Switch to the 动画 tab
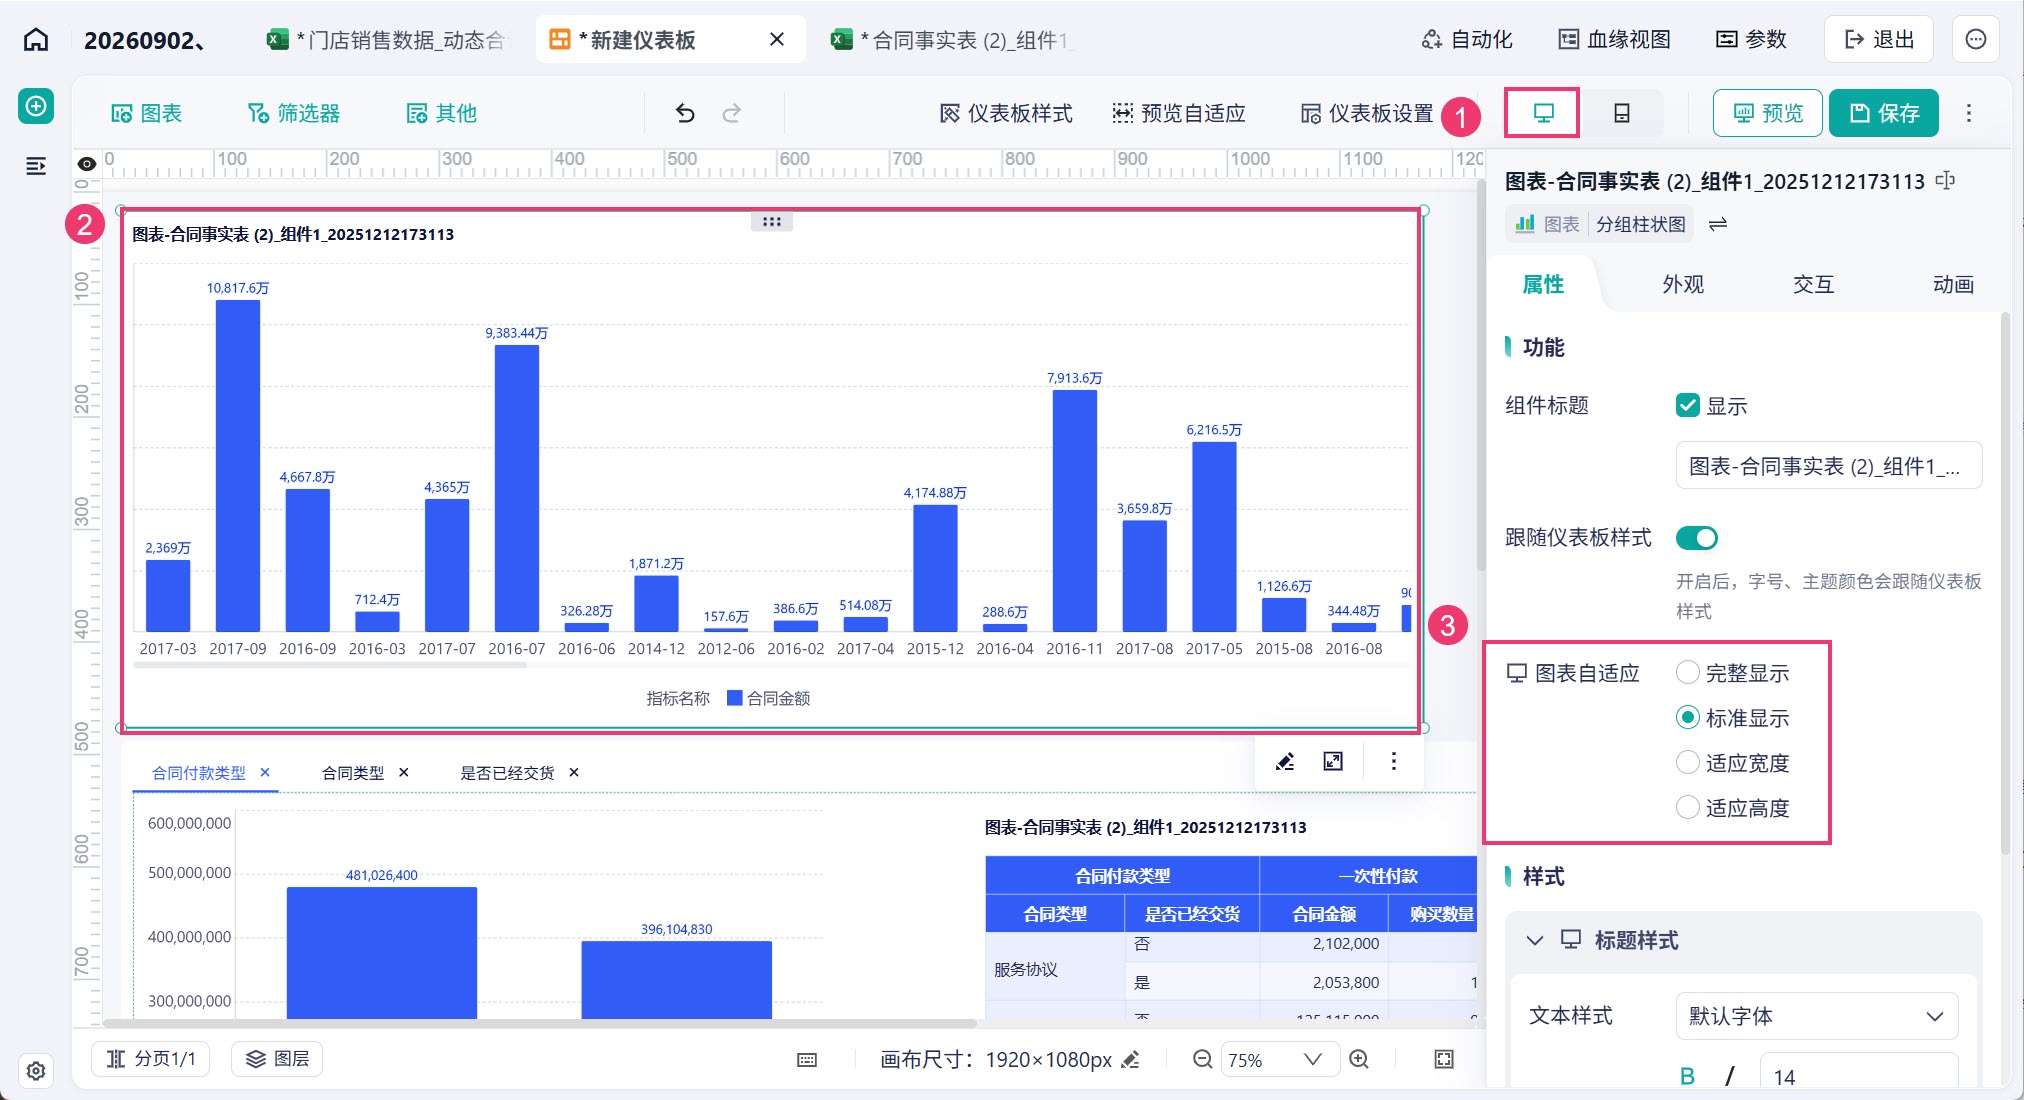 (1953, 284)
